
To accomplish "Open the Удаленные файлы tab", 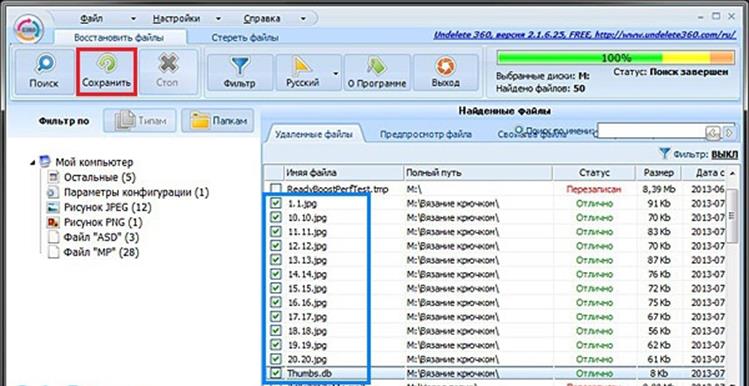I will pos(314,134).
